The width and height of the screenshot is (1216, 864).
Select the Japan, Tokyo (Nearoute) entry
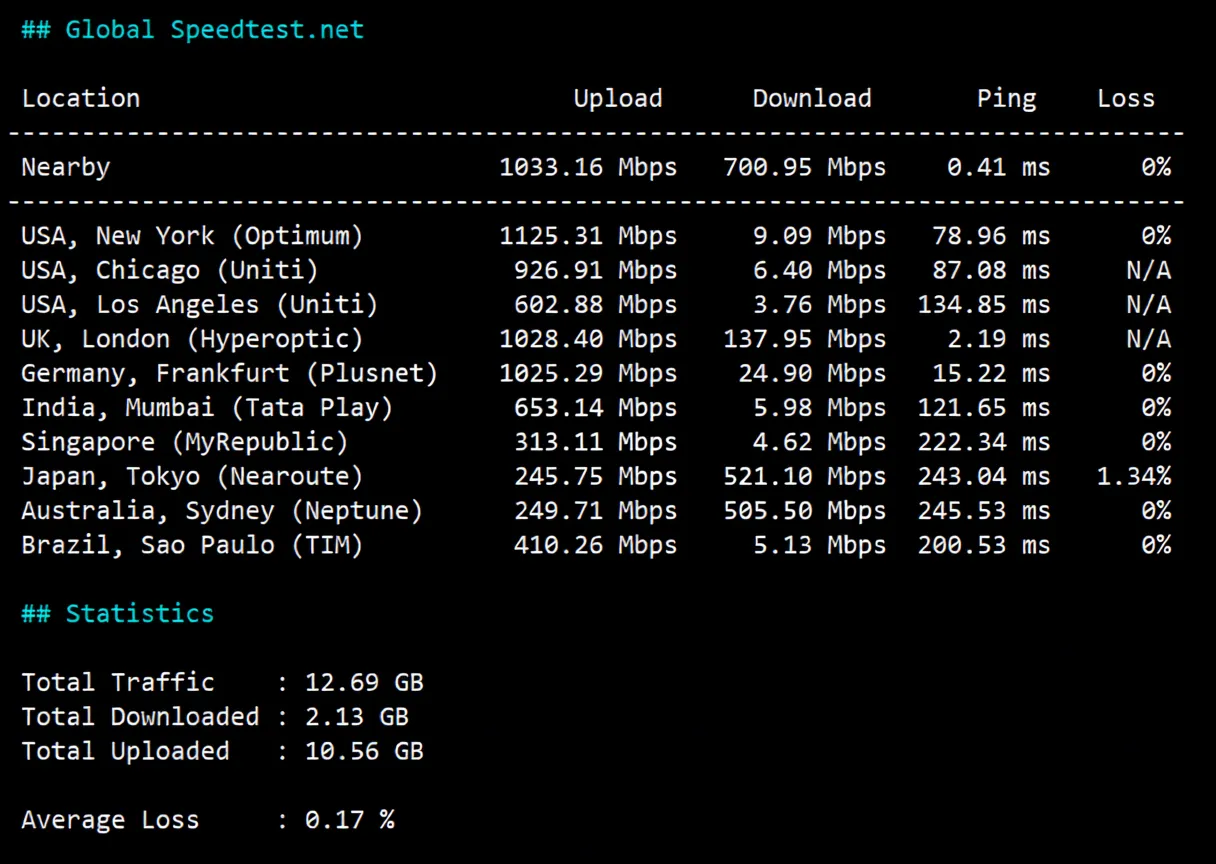click(x=192, y=476)
